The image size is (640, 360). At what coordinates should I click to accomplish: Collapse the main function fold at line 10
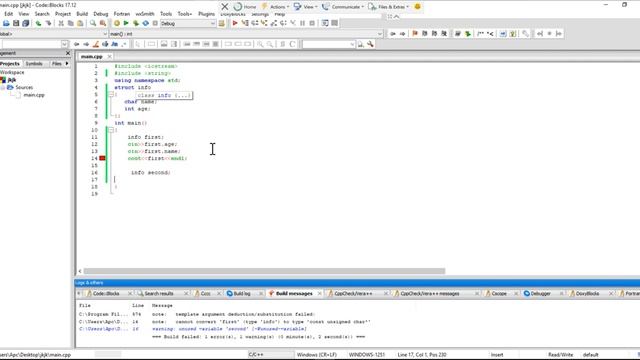coord(111,130)
